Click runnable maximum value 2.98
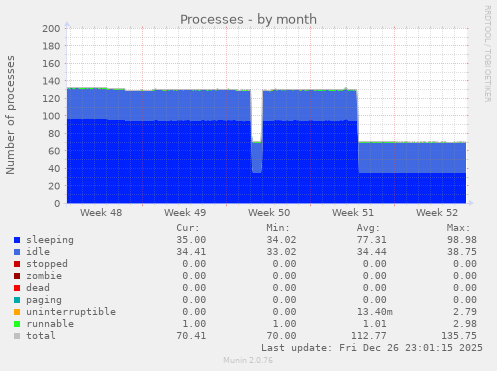This screenshot has height=371, width=497. click(x=465, y=324)
